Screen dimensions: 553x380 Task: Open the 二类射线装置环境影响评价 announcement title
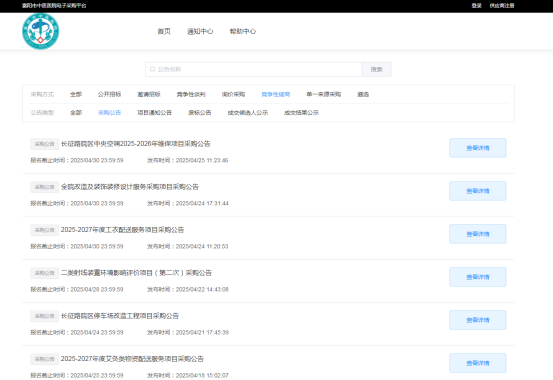[x=136, y=273]
